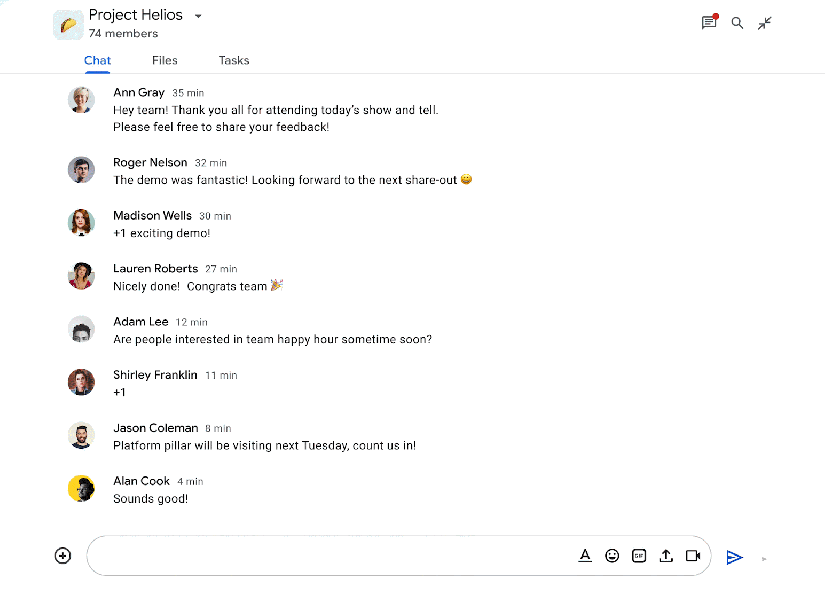This screenshot has height=595, width=825.
Task: Open the emoji picker in the message bar
Action: tap(612, 555)
